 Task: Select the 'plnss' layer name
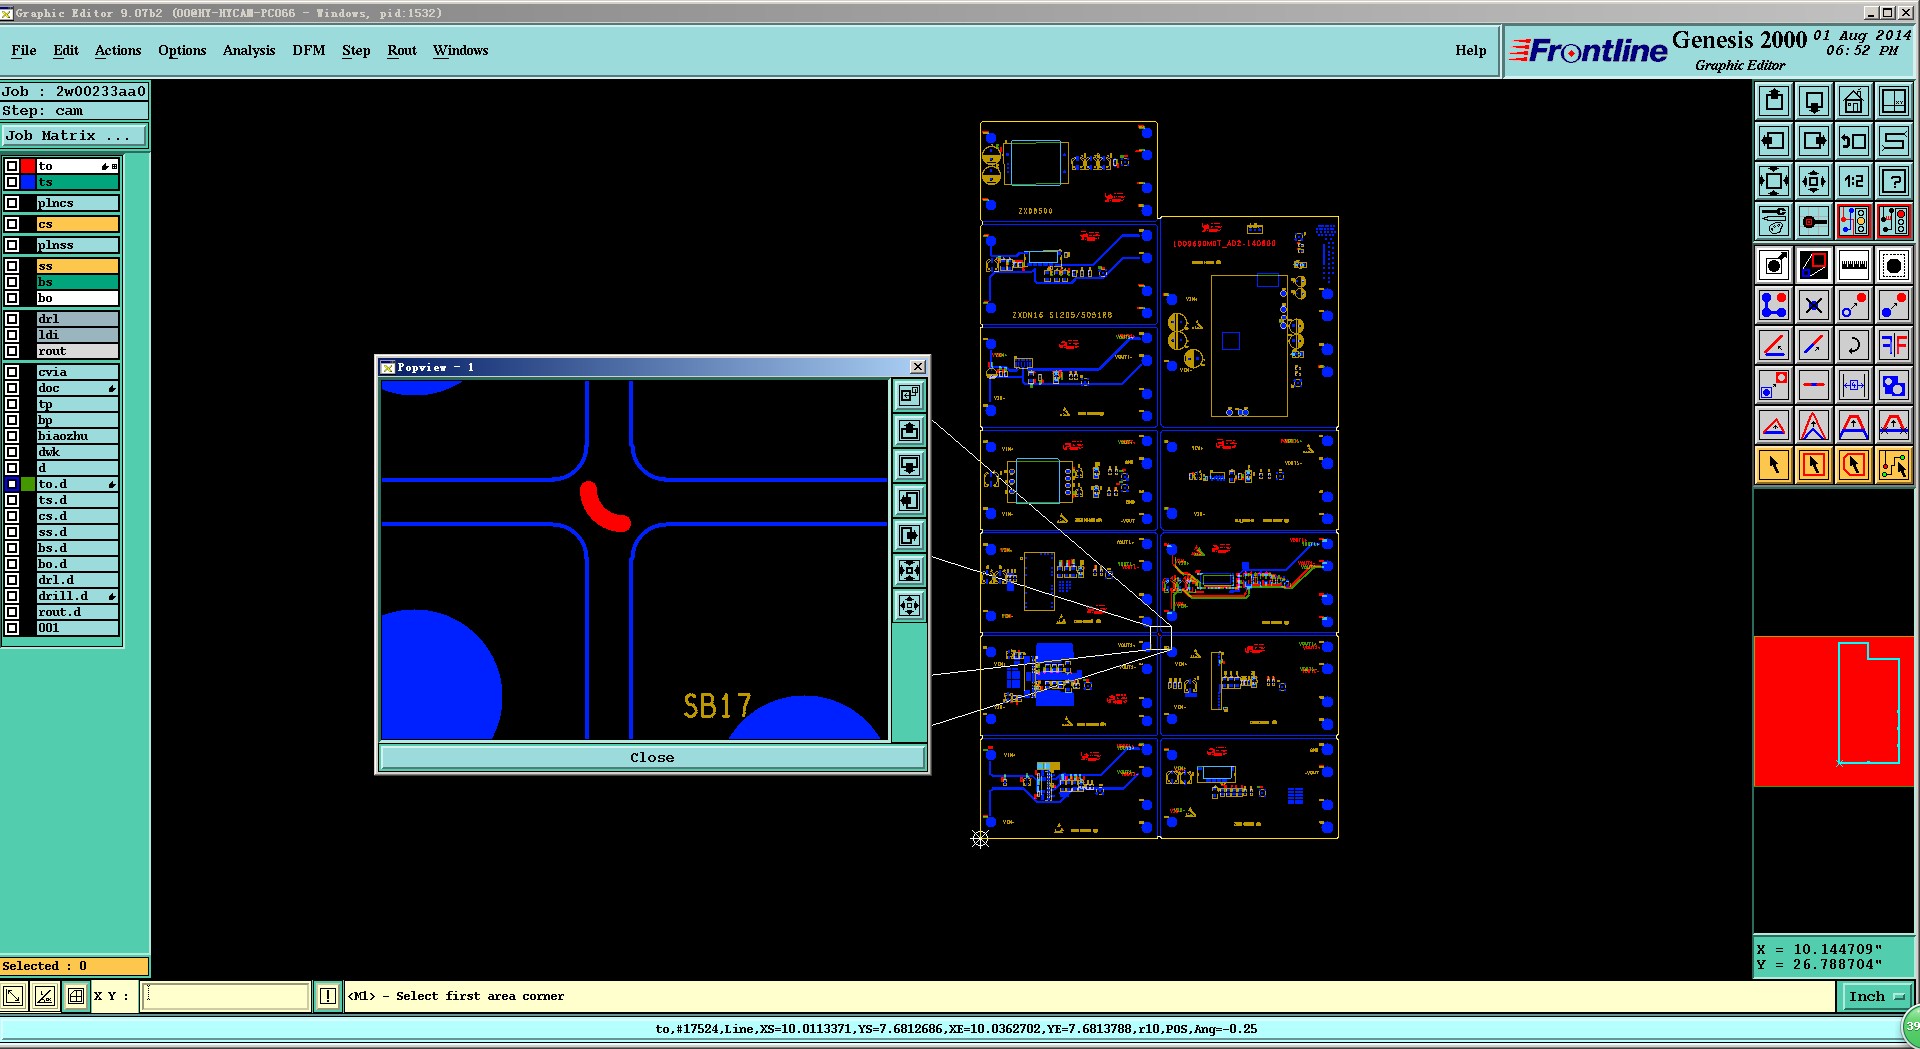[77, 245]
